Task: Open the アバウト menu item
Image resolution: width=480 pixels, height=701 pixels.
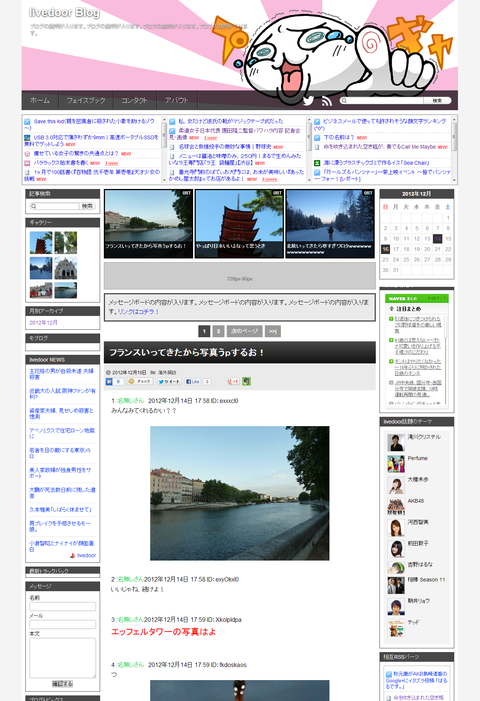Action: pos(177,100)
